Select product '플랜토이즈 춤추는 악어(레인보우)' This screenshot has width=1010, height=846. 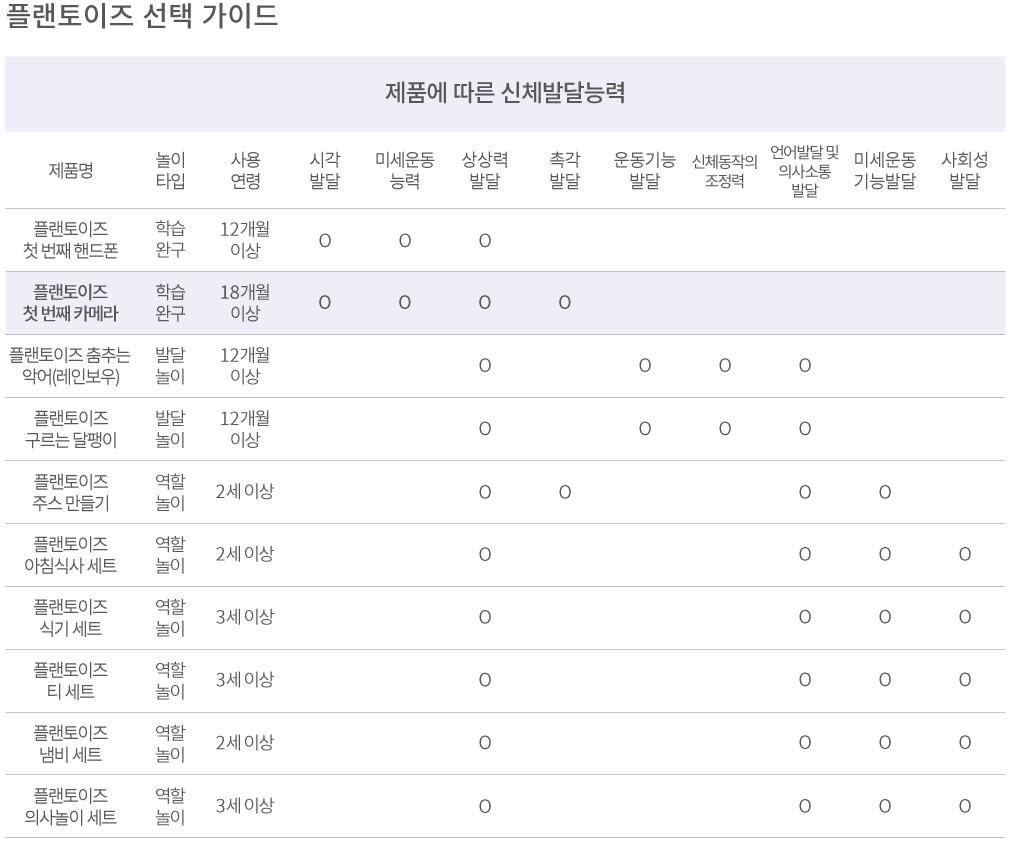70,365
